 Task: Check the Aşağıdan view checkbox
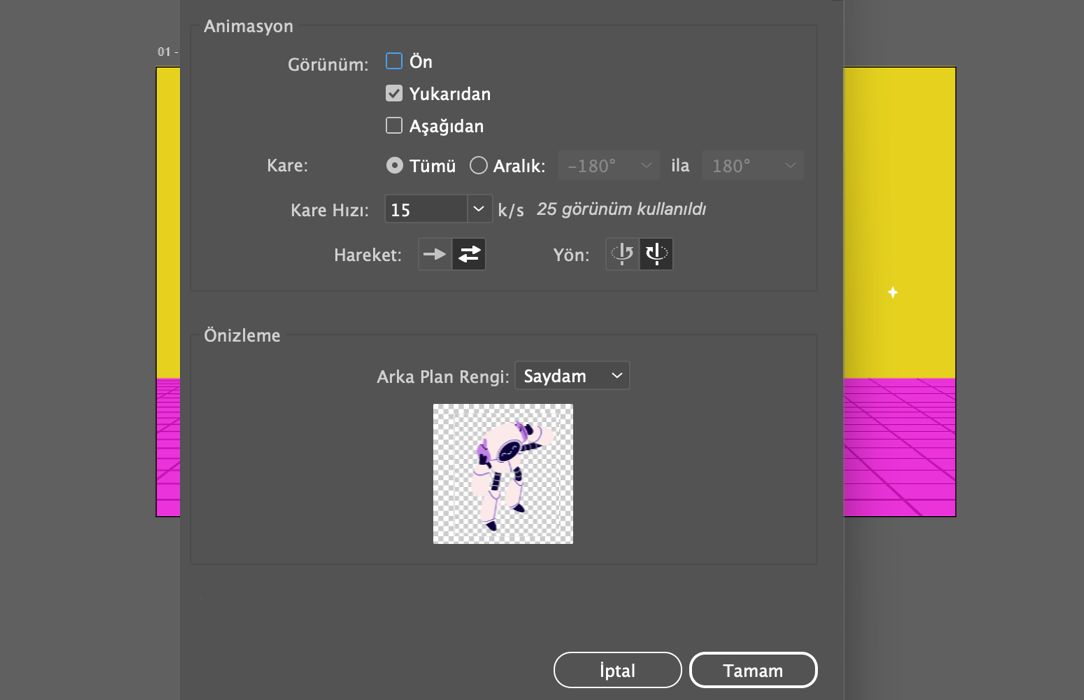[395, 126]
